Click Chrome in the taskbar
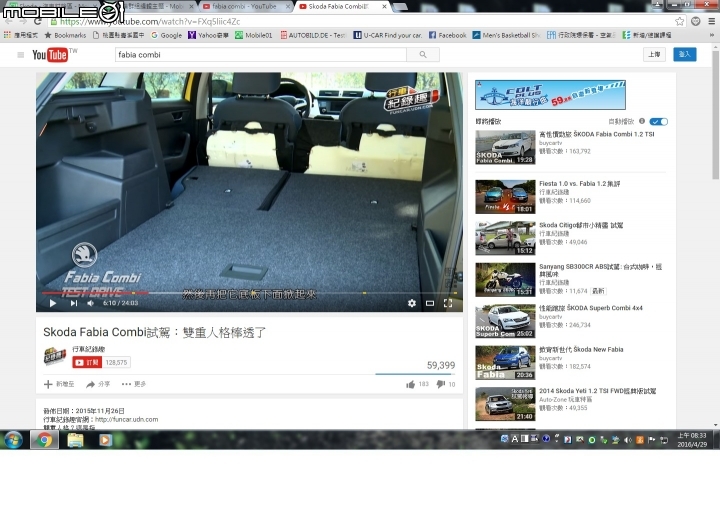The width and height of the screenshot is (720, 526). click(x=45, y=440)
